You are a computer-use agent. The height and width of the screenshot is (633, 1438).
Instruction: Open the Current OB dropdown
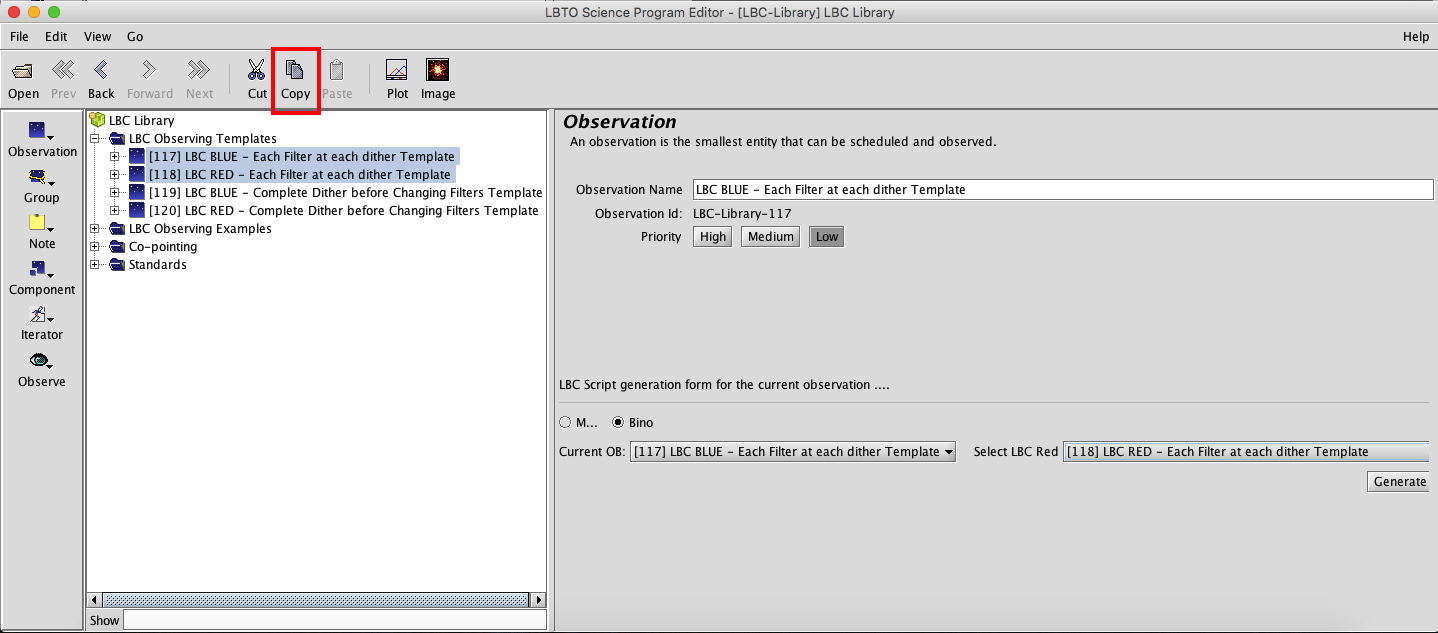pyautogui.click(x=793, y=451)
